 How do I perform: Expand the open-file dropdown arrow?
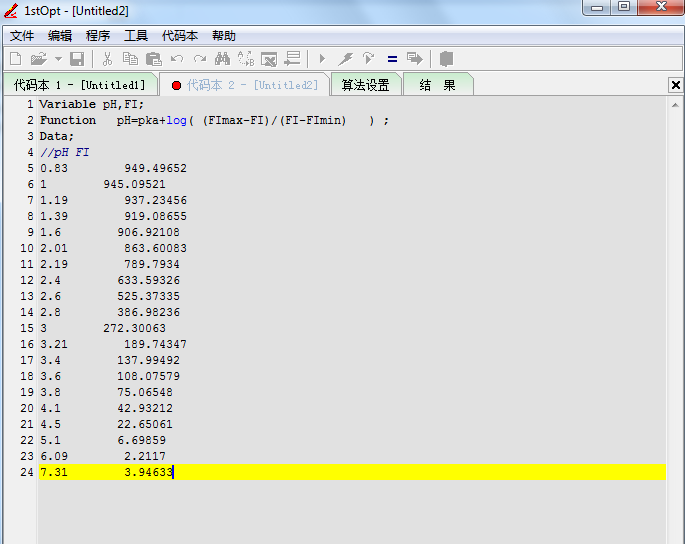pyautogui.click(x=58, y=59)
